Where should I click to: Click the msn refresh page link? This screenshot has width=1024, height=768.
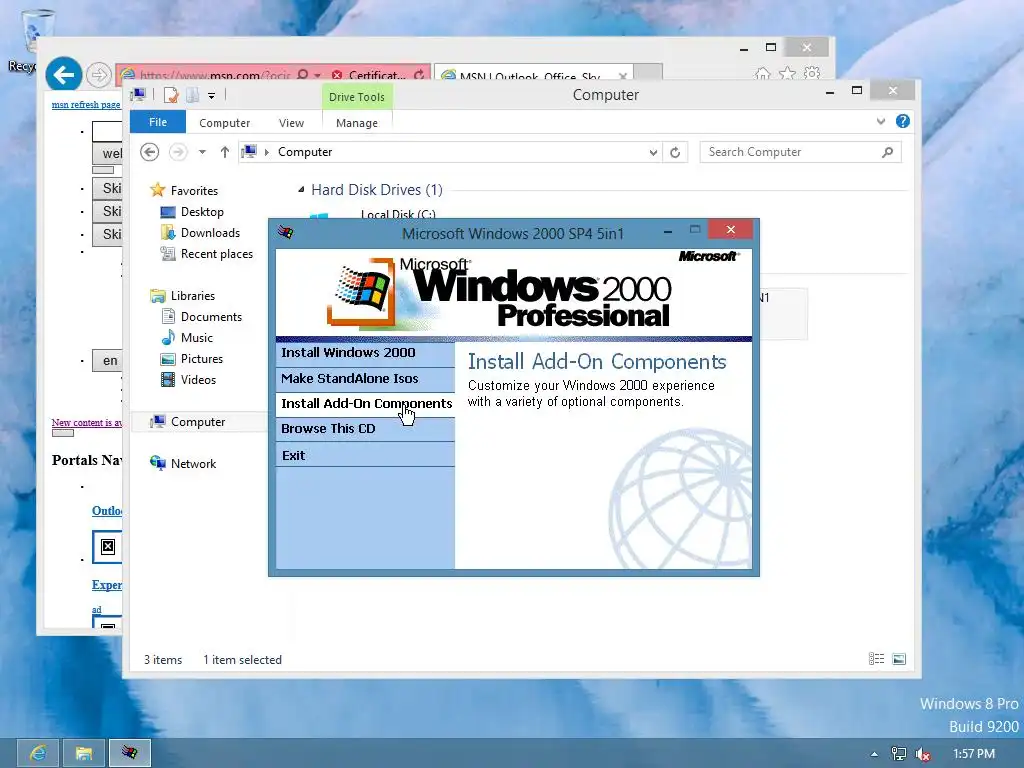tap(86, 104)
